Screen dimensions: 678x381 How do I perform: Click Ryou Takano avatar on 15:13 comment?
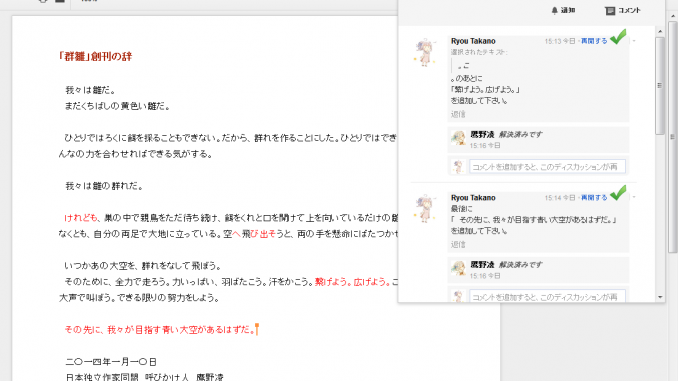[425, 52]
